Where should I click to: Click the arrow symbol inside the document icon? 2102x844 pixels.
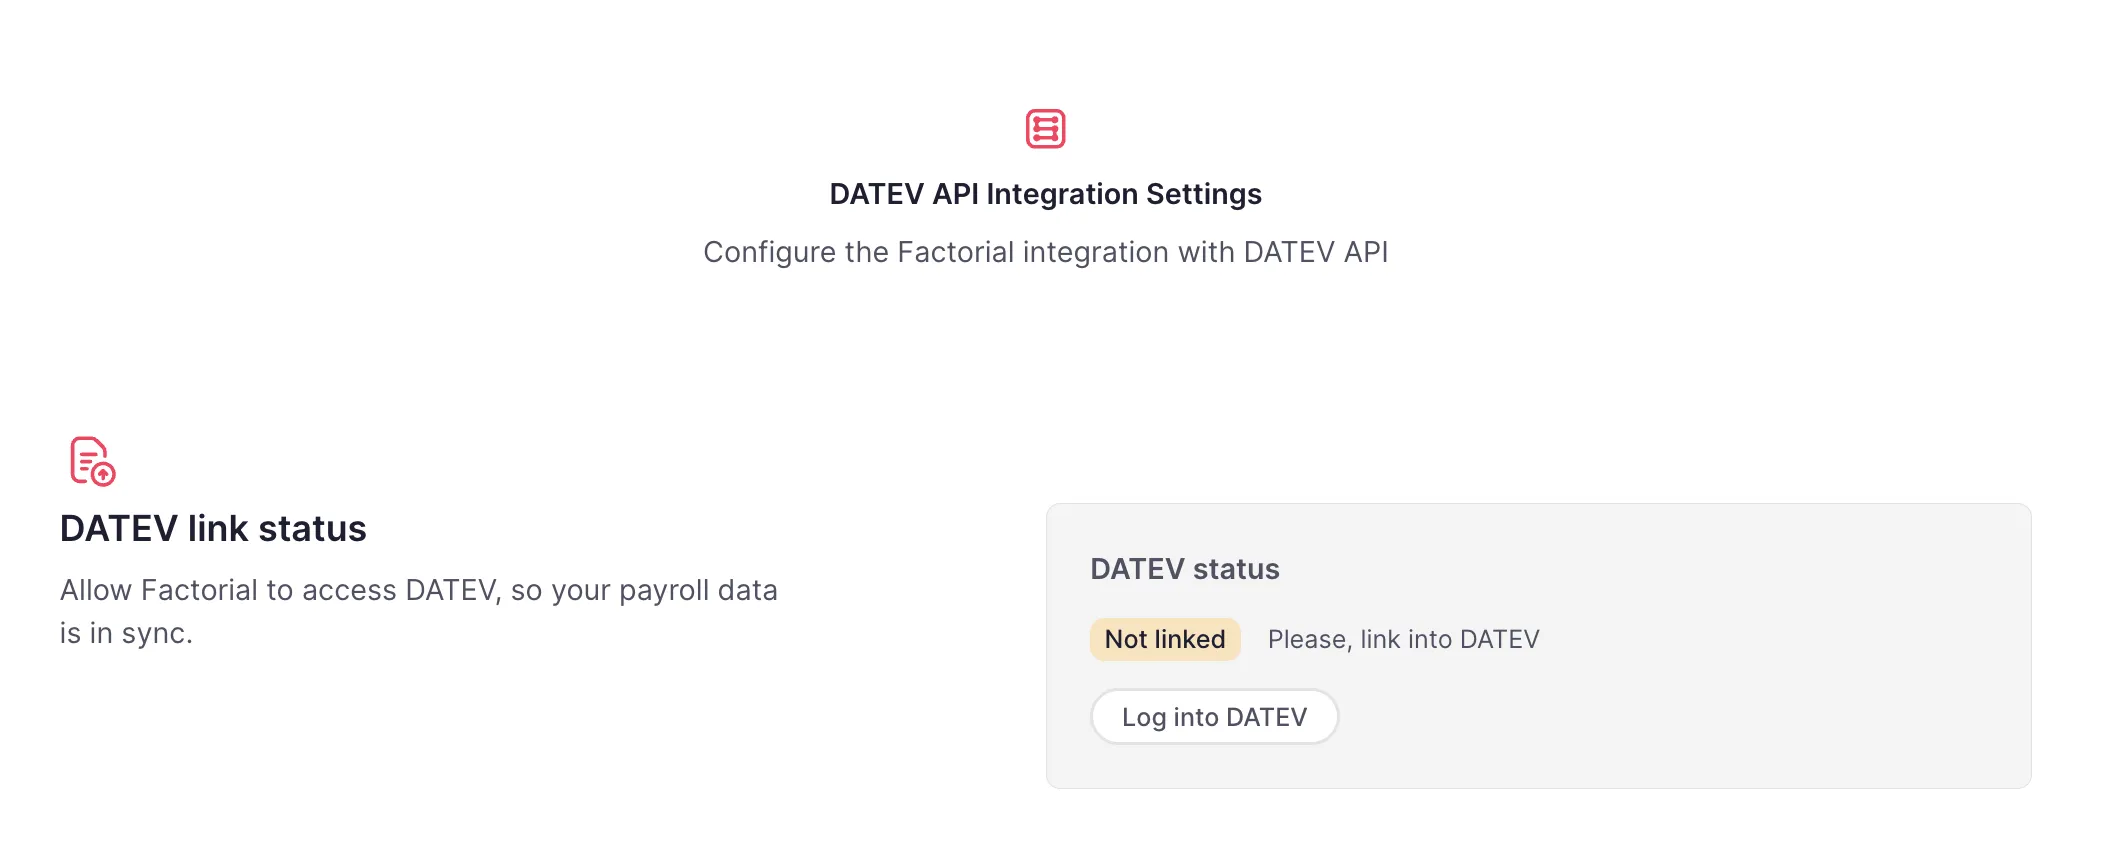coord(101,475)
